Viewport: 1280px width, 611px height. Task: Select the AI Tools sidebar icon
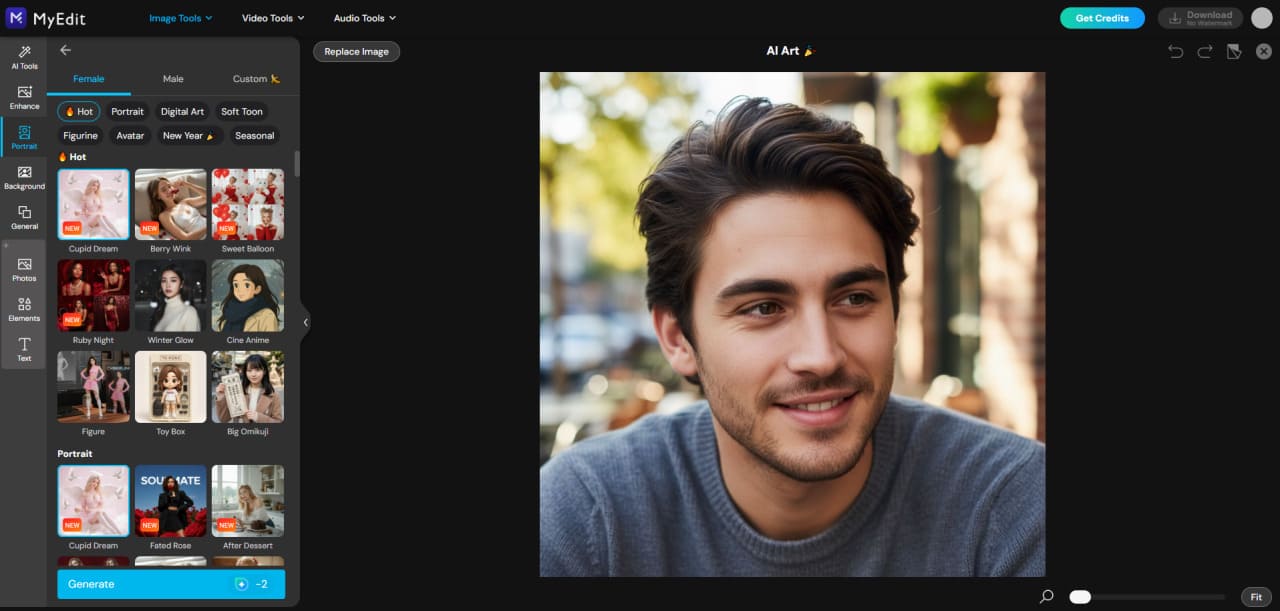click(x=24, y=56)
